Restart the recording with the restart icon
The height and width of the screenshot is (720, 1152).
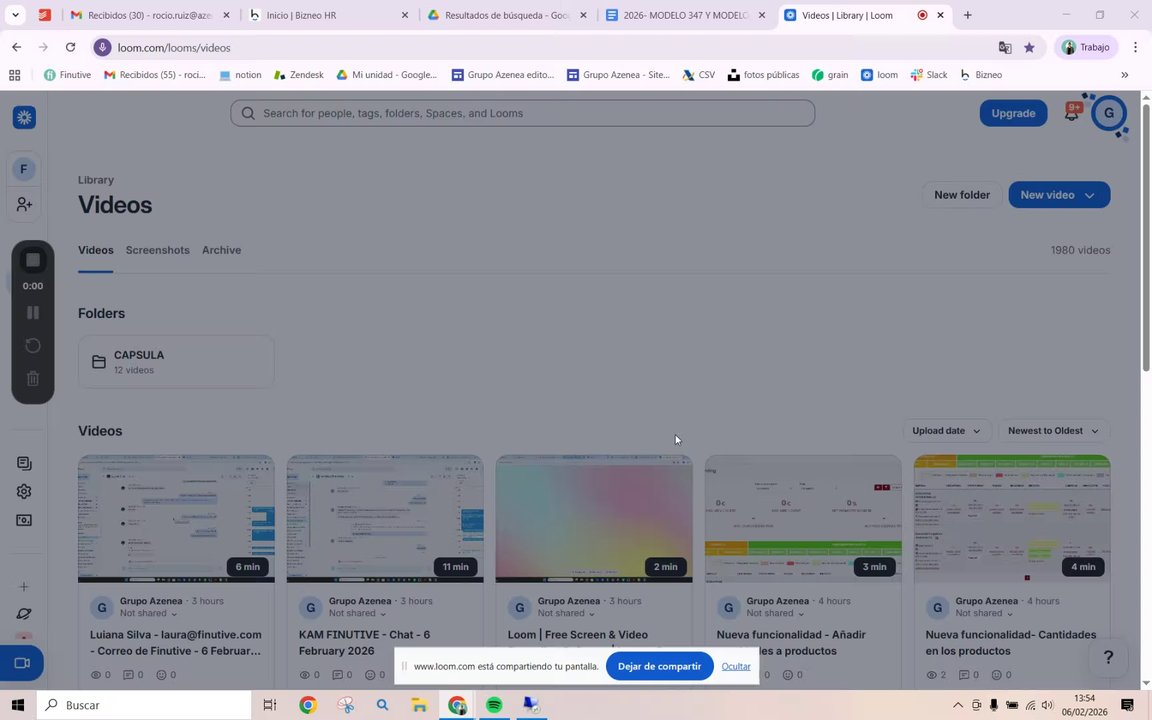pos(32,345)
